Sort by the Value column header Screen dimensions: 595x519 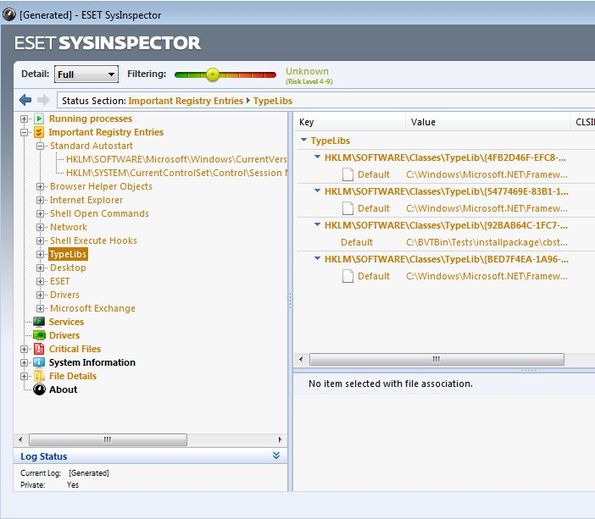(x=488, y=122)
